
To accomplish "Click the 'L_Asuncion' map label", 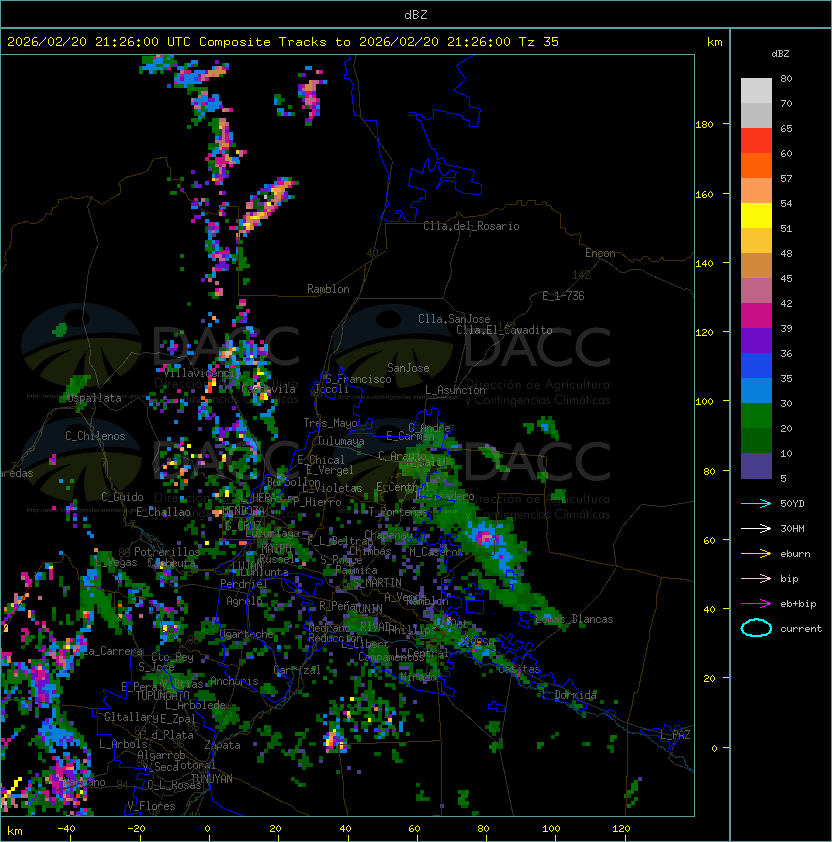I will pos(455,390).
